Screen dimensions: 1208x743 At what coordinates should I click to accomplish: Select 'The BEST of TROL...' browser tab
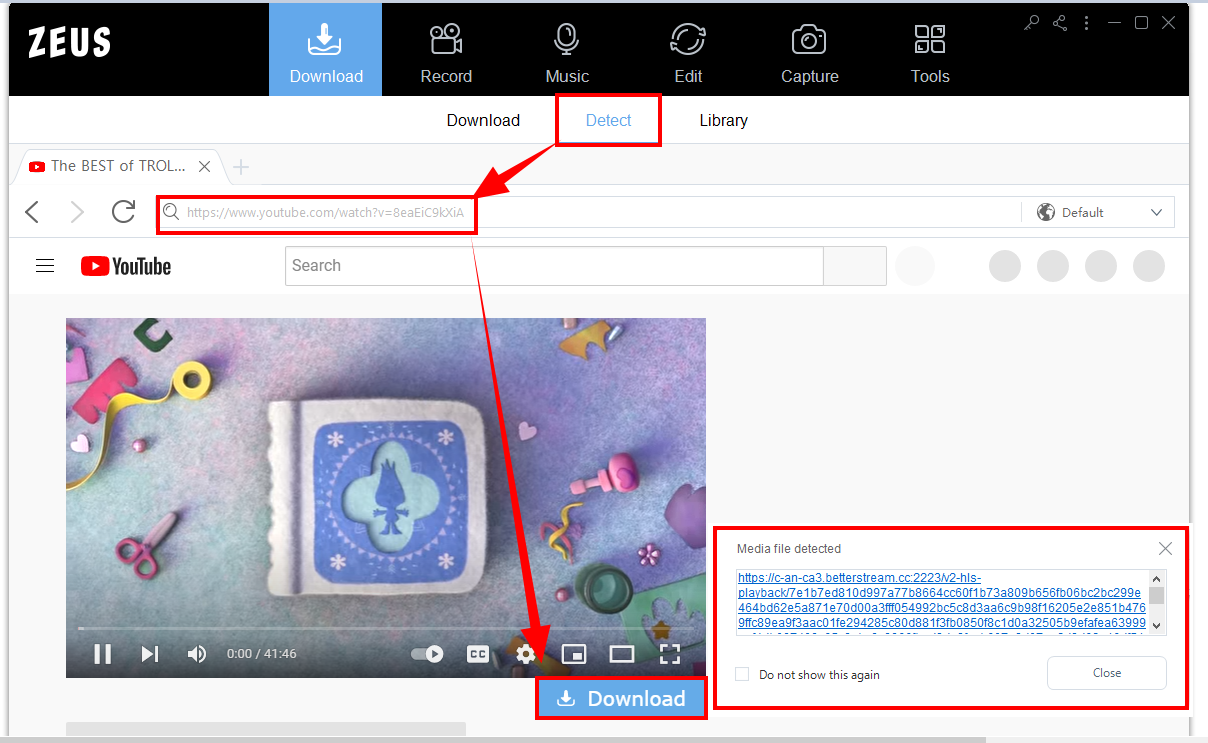117,166
